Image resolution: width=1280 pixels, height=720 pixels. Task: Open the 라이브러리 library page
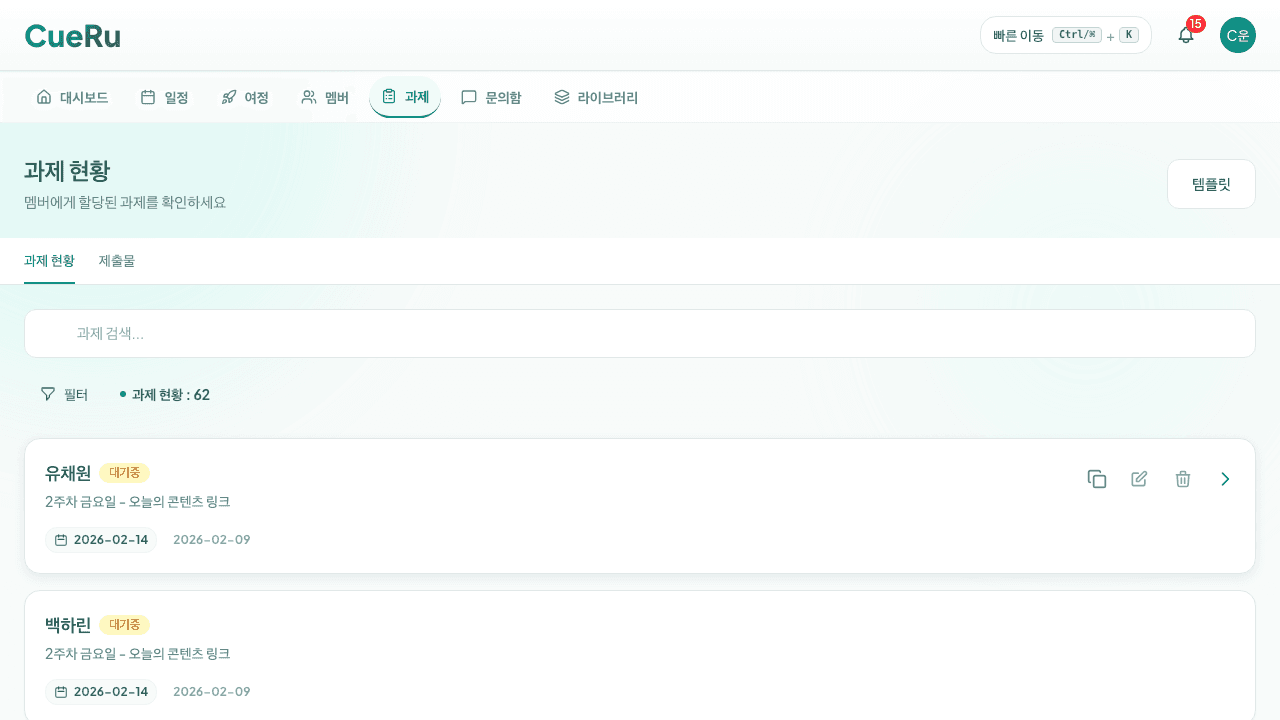pos(596,97)
